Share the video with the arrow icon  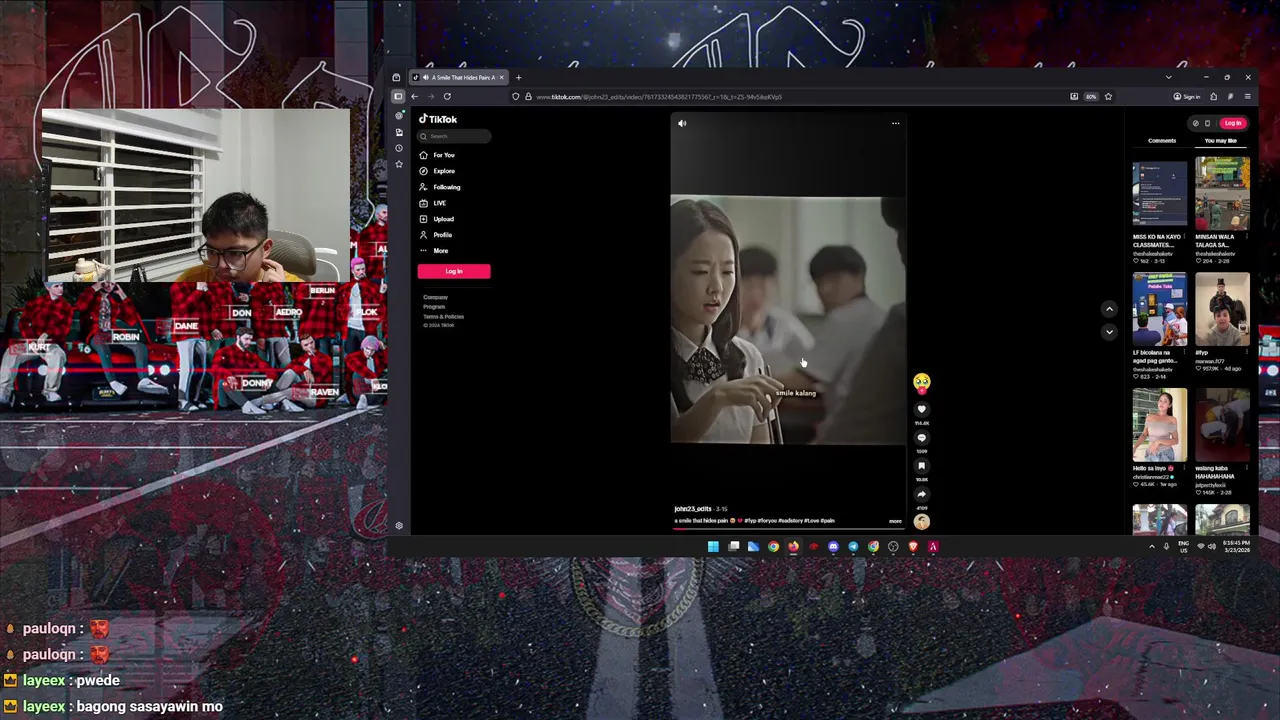coord(921,494)
